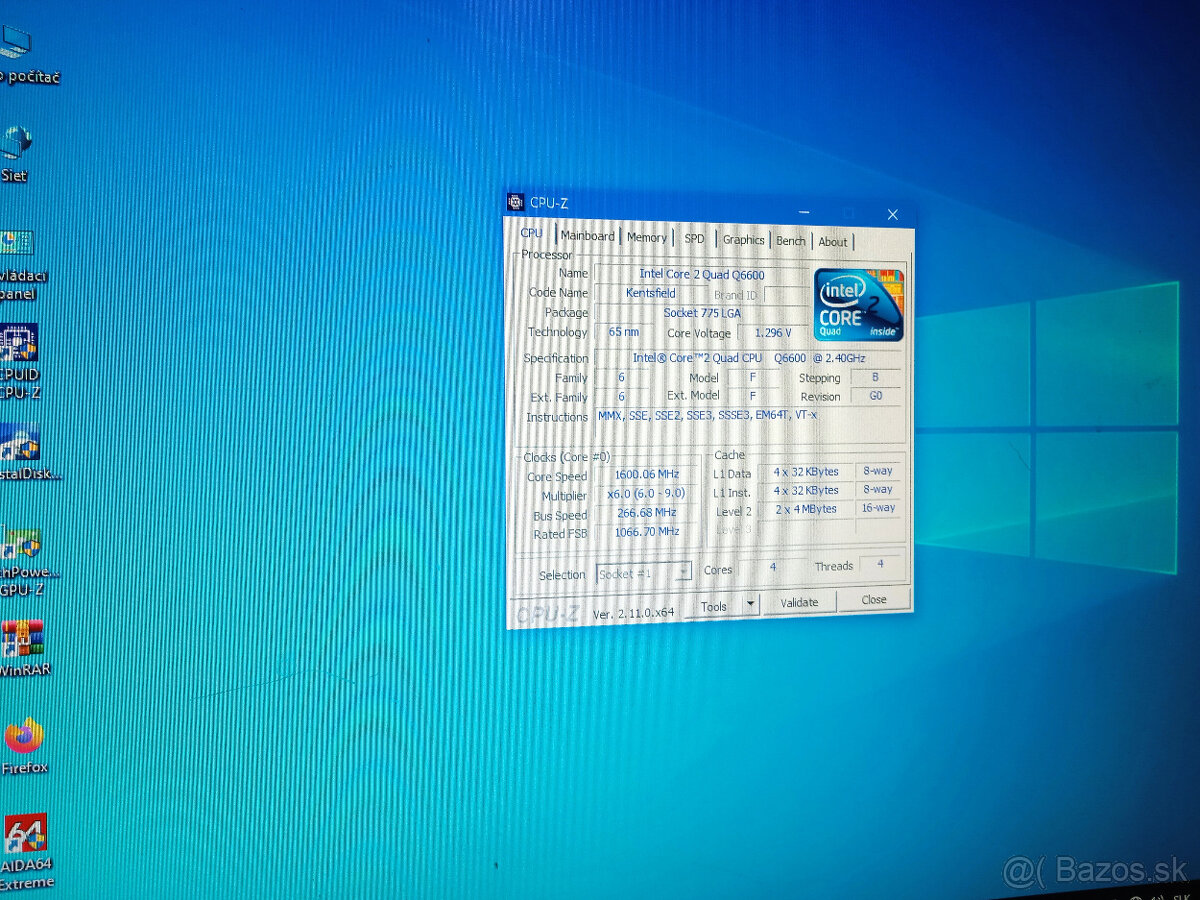Click the L1 Inst. 4 x 32 KBytes value
This screenshot has width=1200, height=900.
[x=806, y=490]
